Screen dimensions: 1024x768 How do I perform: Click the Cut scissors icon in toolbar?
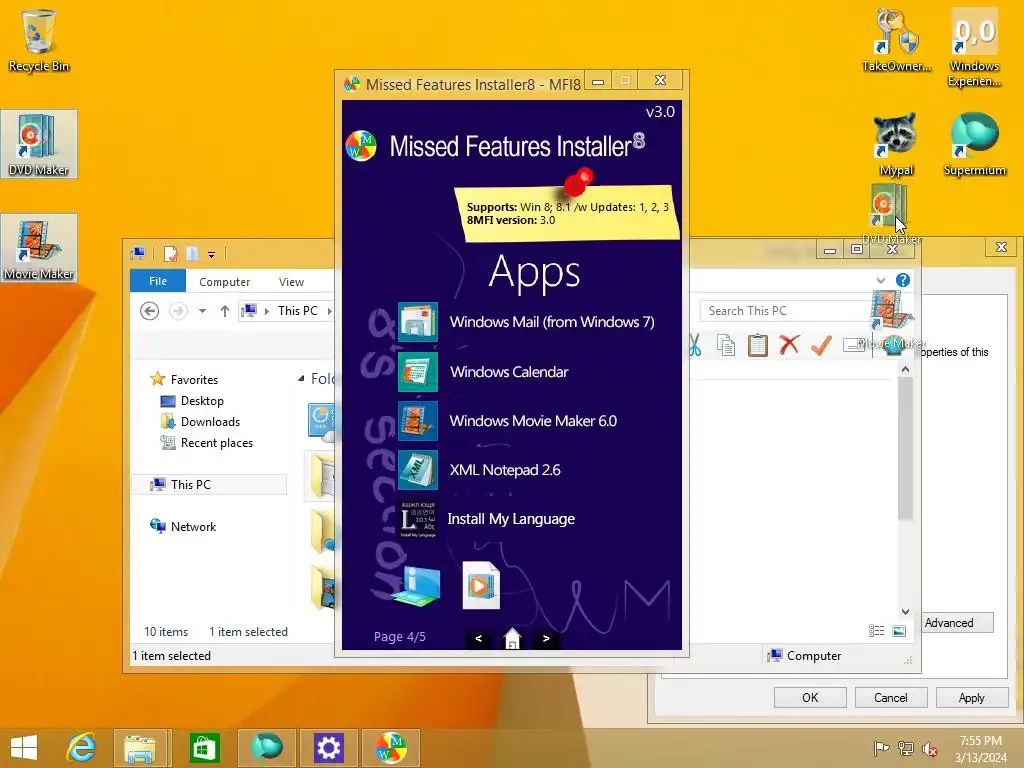point(695,345)
